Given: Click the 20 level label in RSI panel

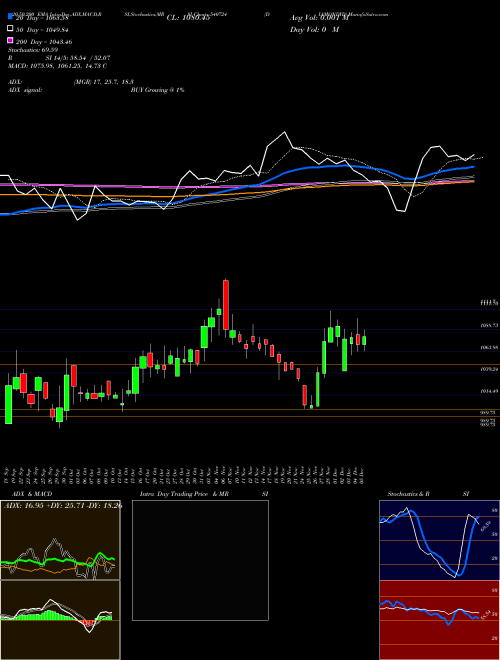Looking at the screenshot, I should click(495, 638).
